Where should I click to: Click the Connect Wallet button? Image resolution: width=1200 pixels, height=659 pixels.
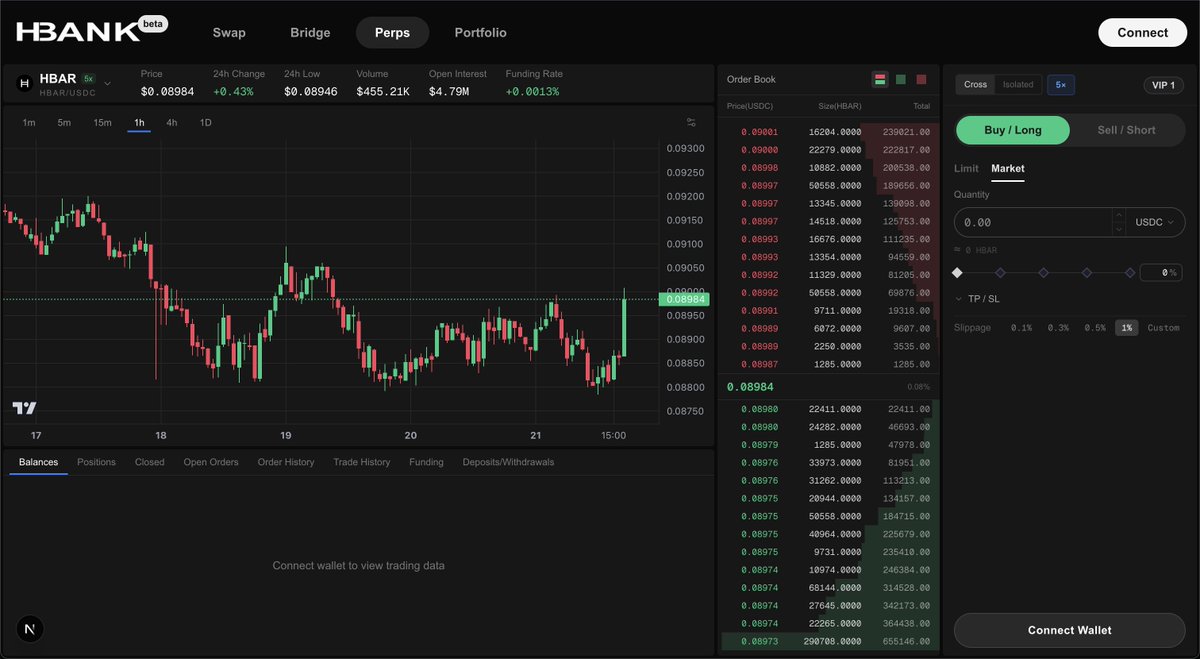(x=1069, y=630)
